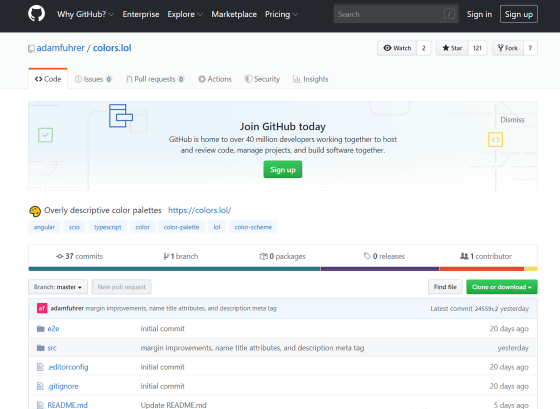Open the colors.lol repository link
560x409 pixels.
(112, 48)
